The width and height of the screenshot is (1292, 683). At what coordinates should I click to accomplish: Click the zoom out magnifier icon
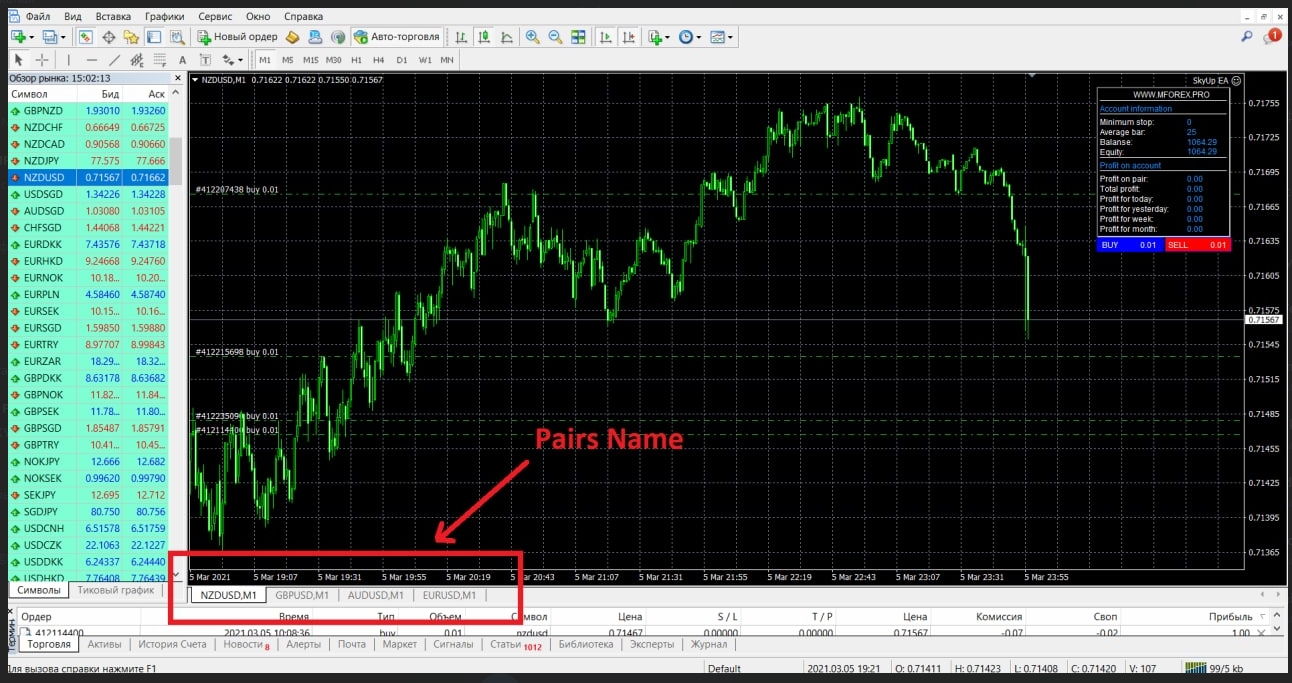pyautogui.click(x=555, y=37)
